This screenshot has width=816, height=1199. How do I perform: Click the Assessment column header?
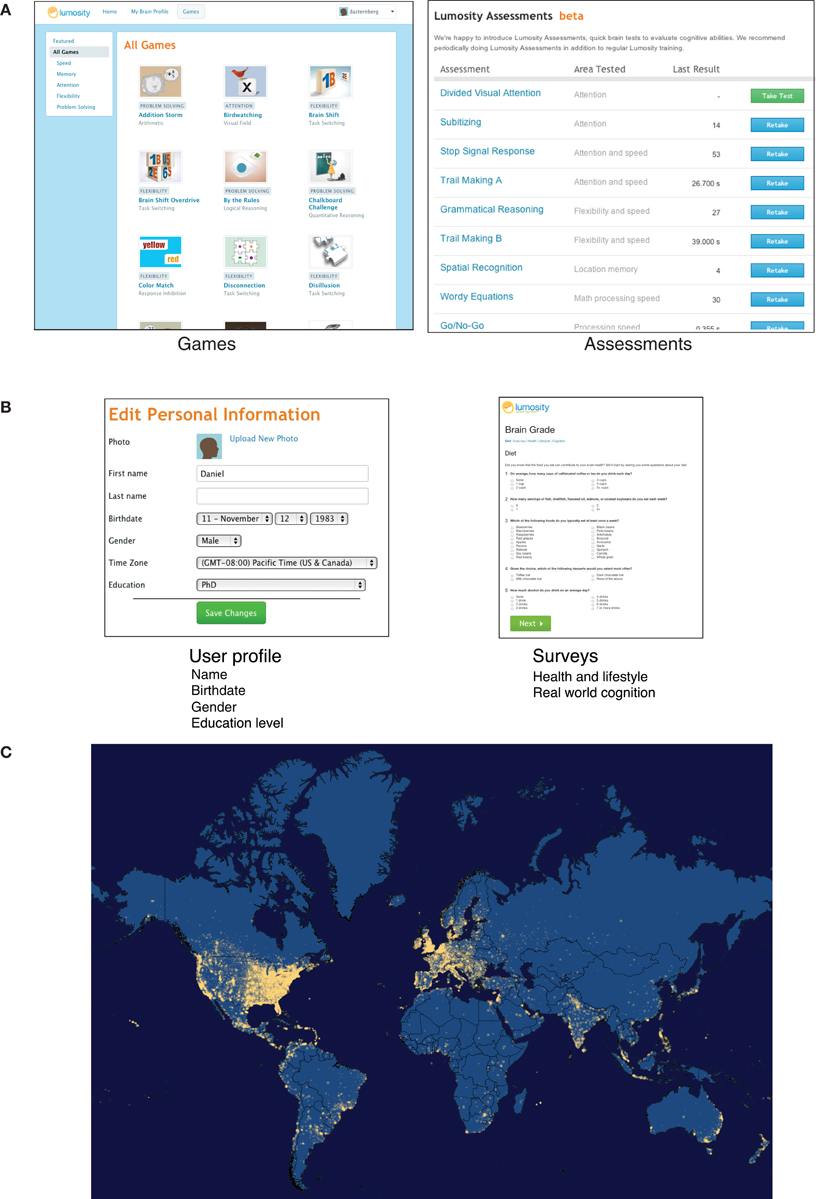coord(465,70)
